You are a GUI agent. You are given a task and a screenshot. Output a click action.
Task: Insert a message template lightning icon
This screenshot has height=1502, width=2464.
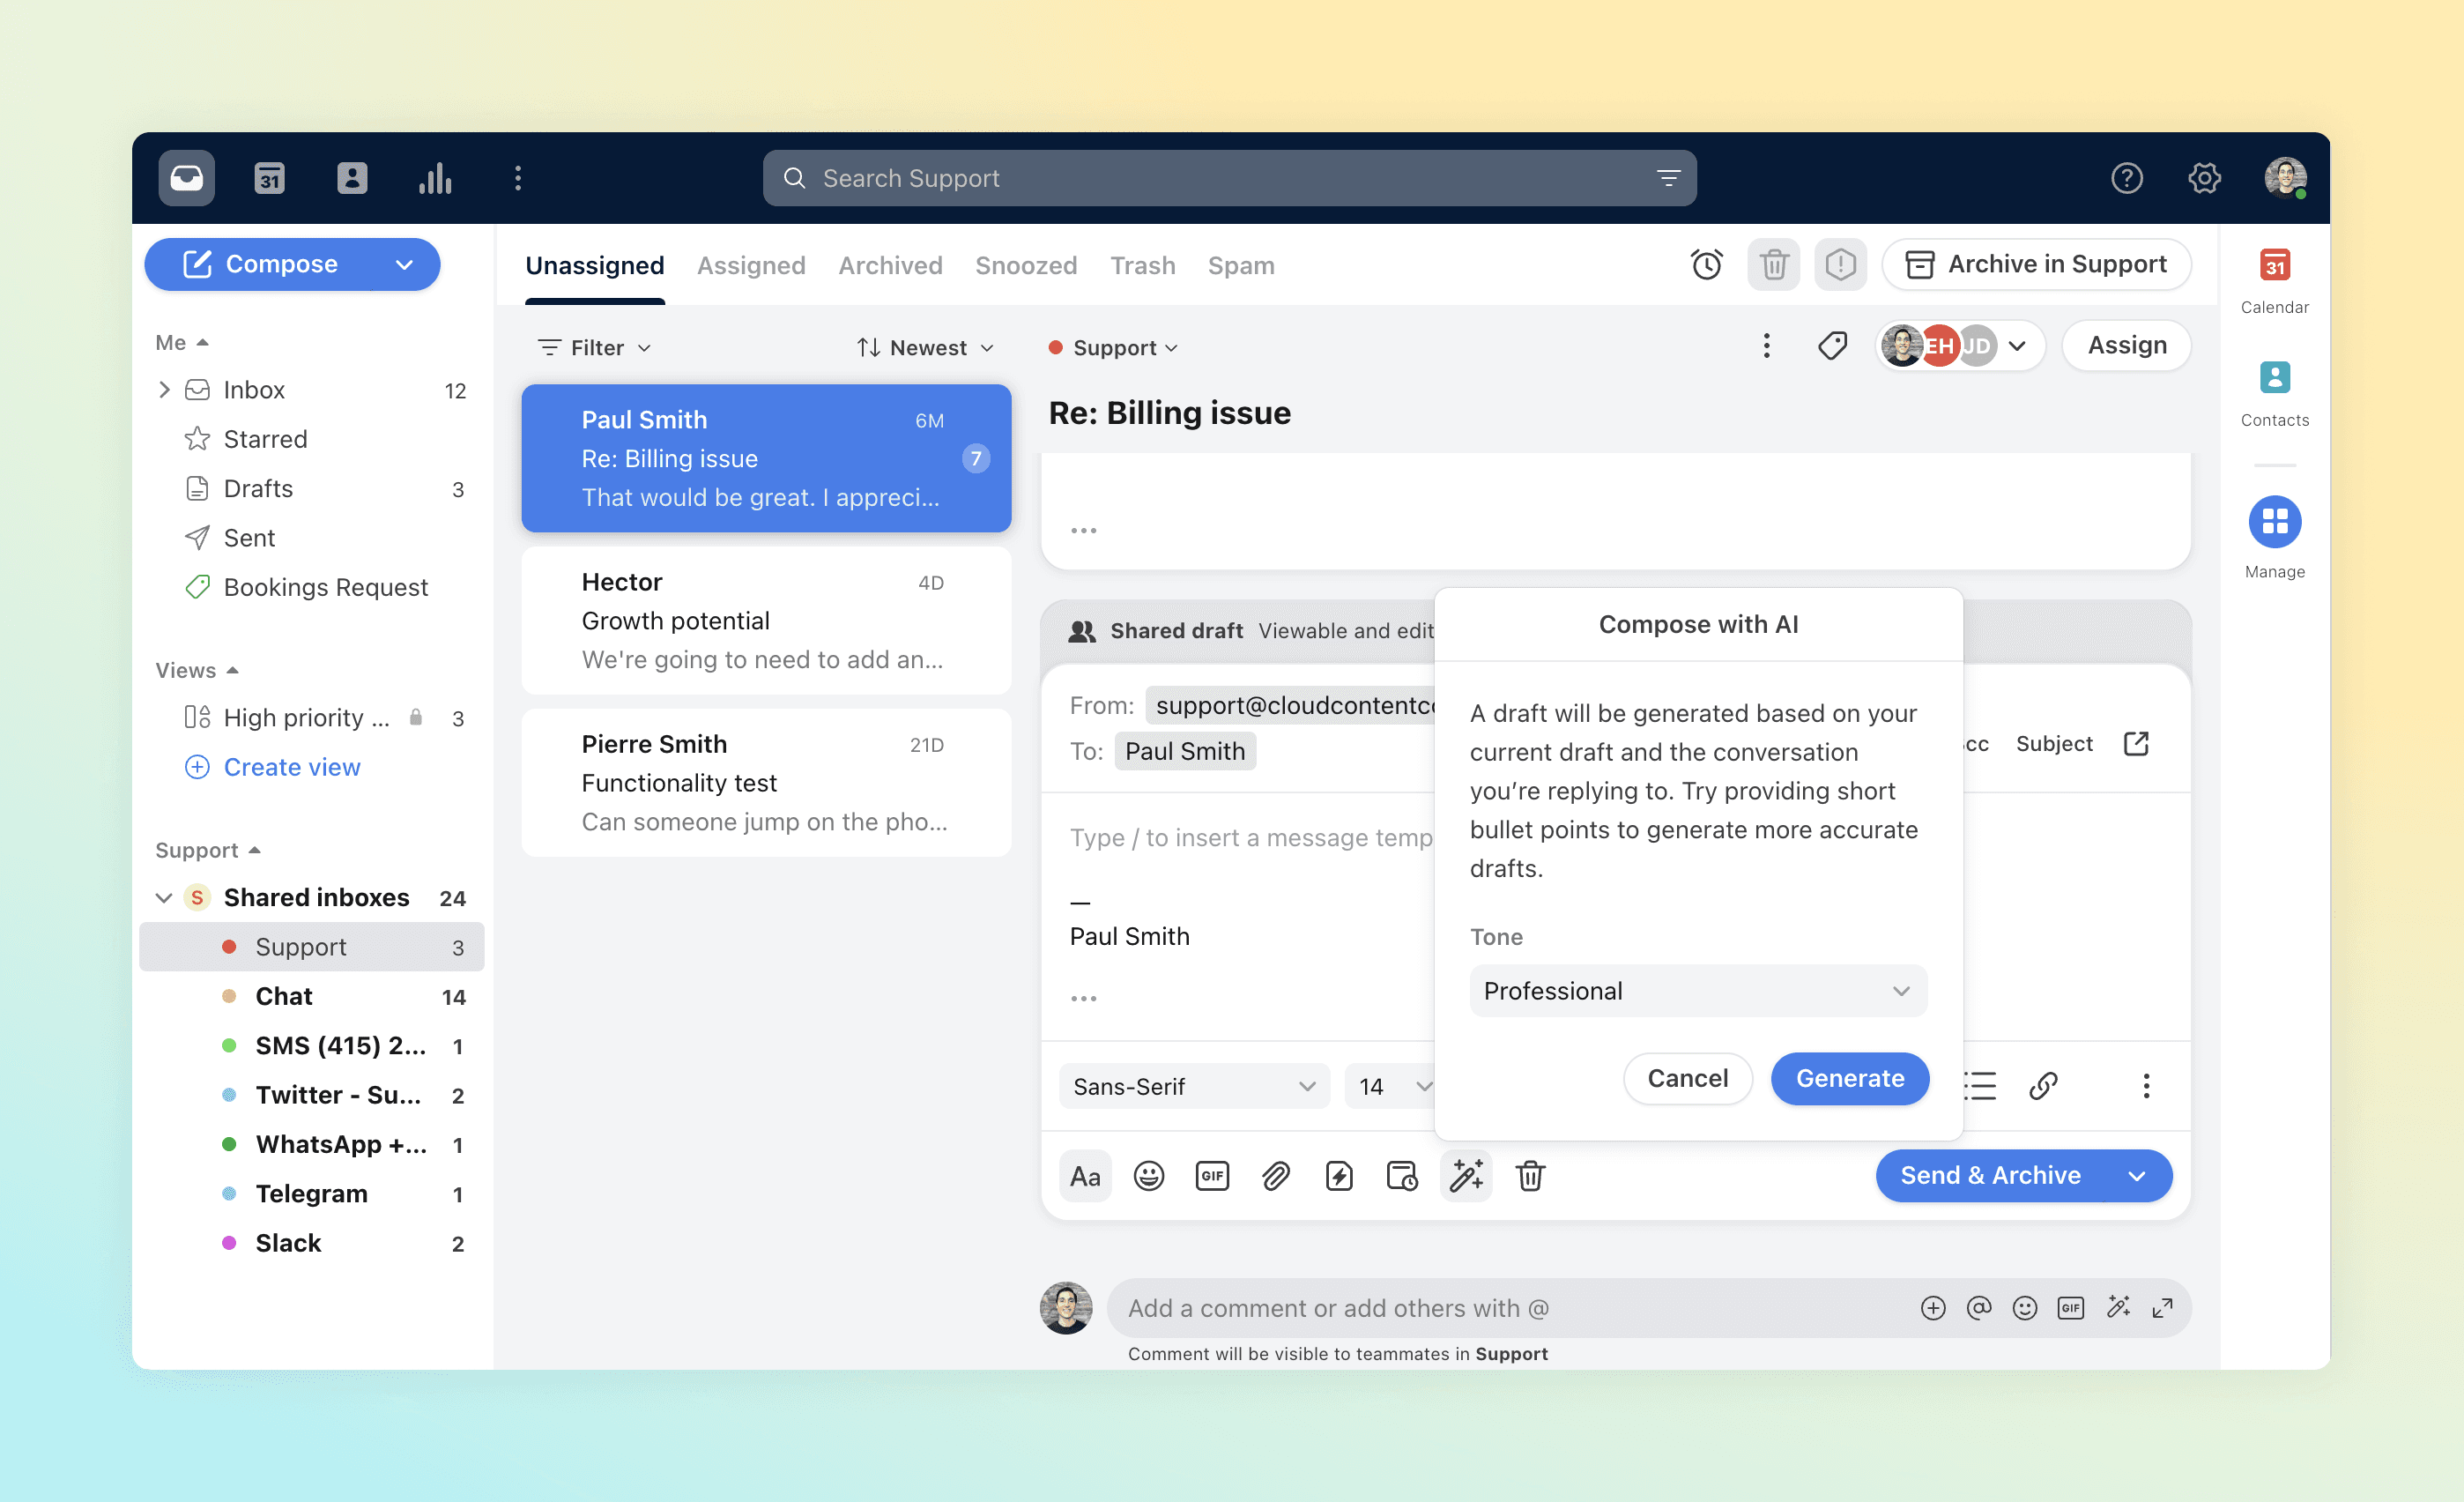click(x=1339, y=1176)
